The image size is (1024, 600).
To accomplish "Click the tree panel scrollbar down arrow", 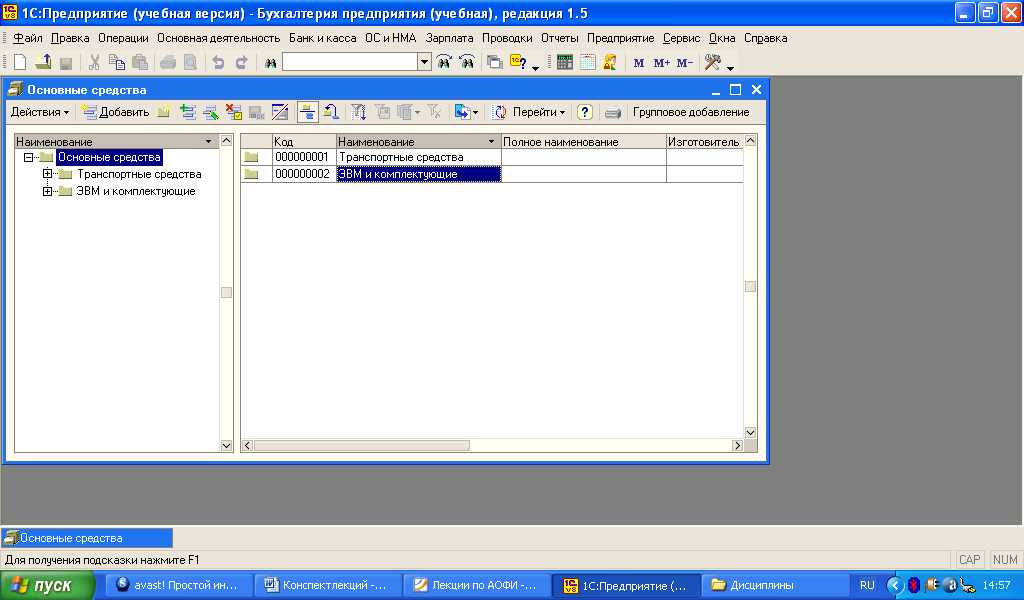I will click(x=226, y=445).
